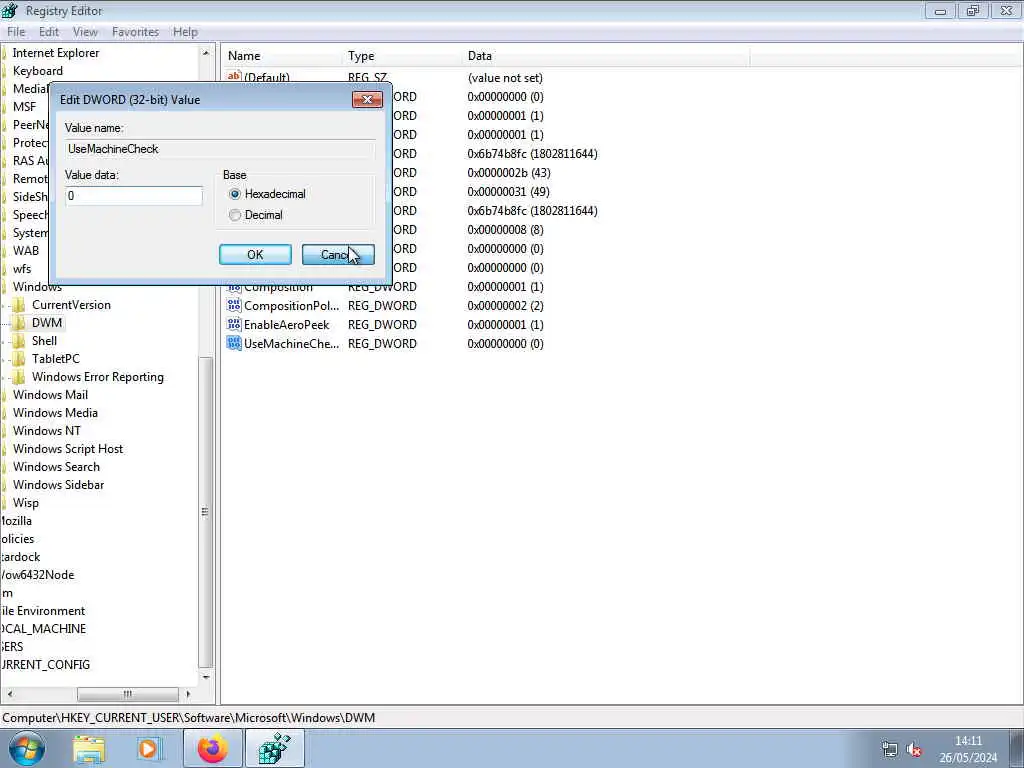Viewport: 1024px width, 768px height.
Task: Click the 0x0000002b (43) data cell
Action: [509, 173]
